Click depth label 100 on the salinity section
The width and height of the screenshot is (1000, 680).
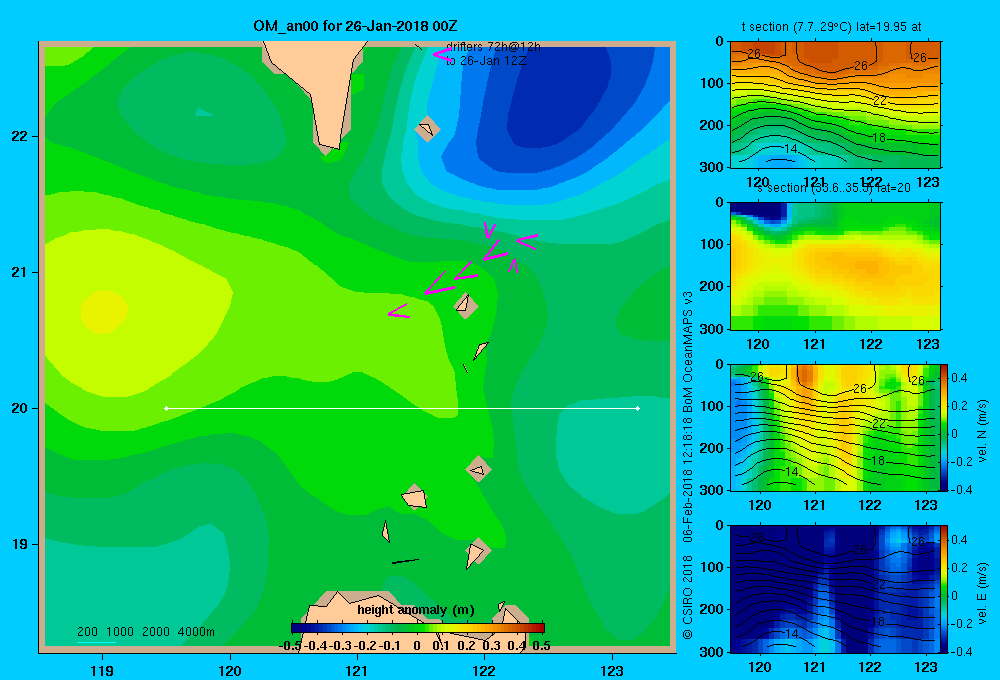tap(711, 244)
